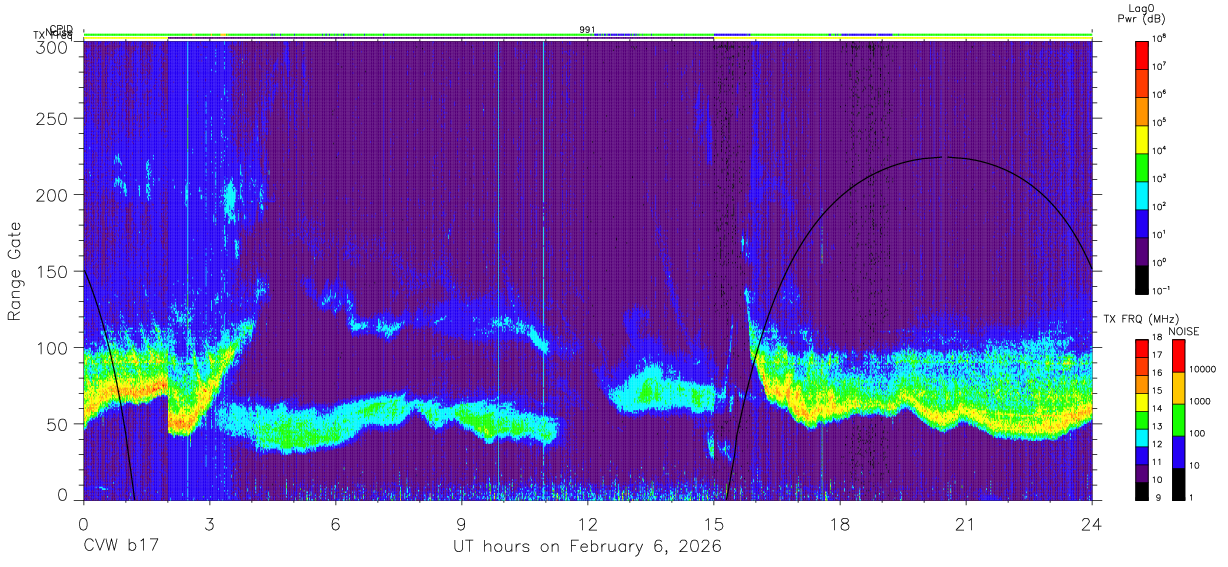Click the '100' range gate tick label
This screenshot has height=567, width=1228.
coord(52,348)
